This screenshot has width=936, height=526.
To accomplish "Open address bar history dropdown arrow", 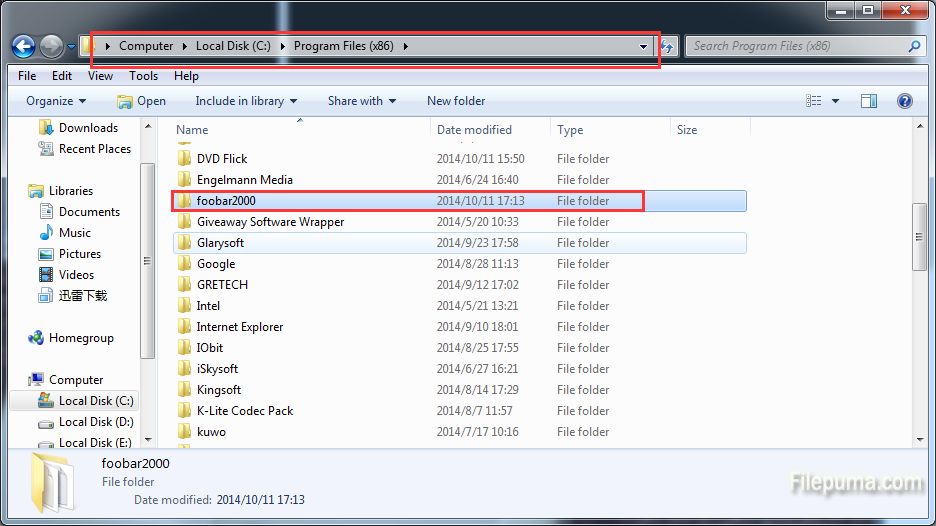I will coord(644,47).
